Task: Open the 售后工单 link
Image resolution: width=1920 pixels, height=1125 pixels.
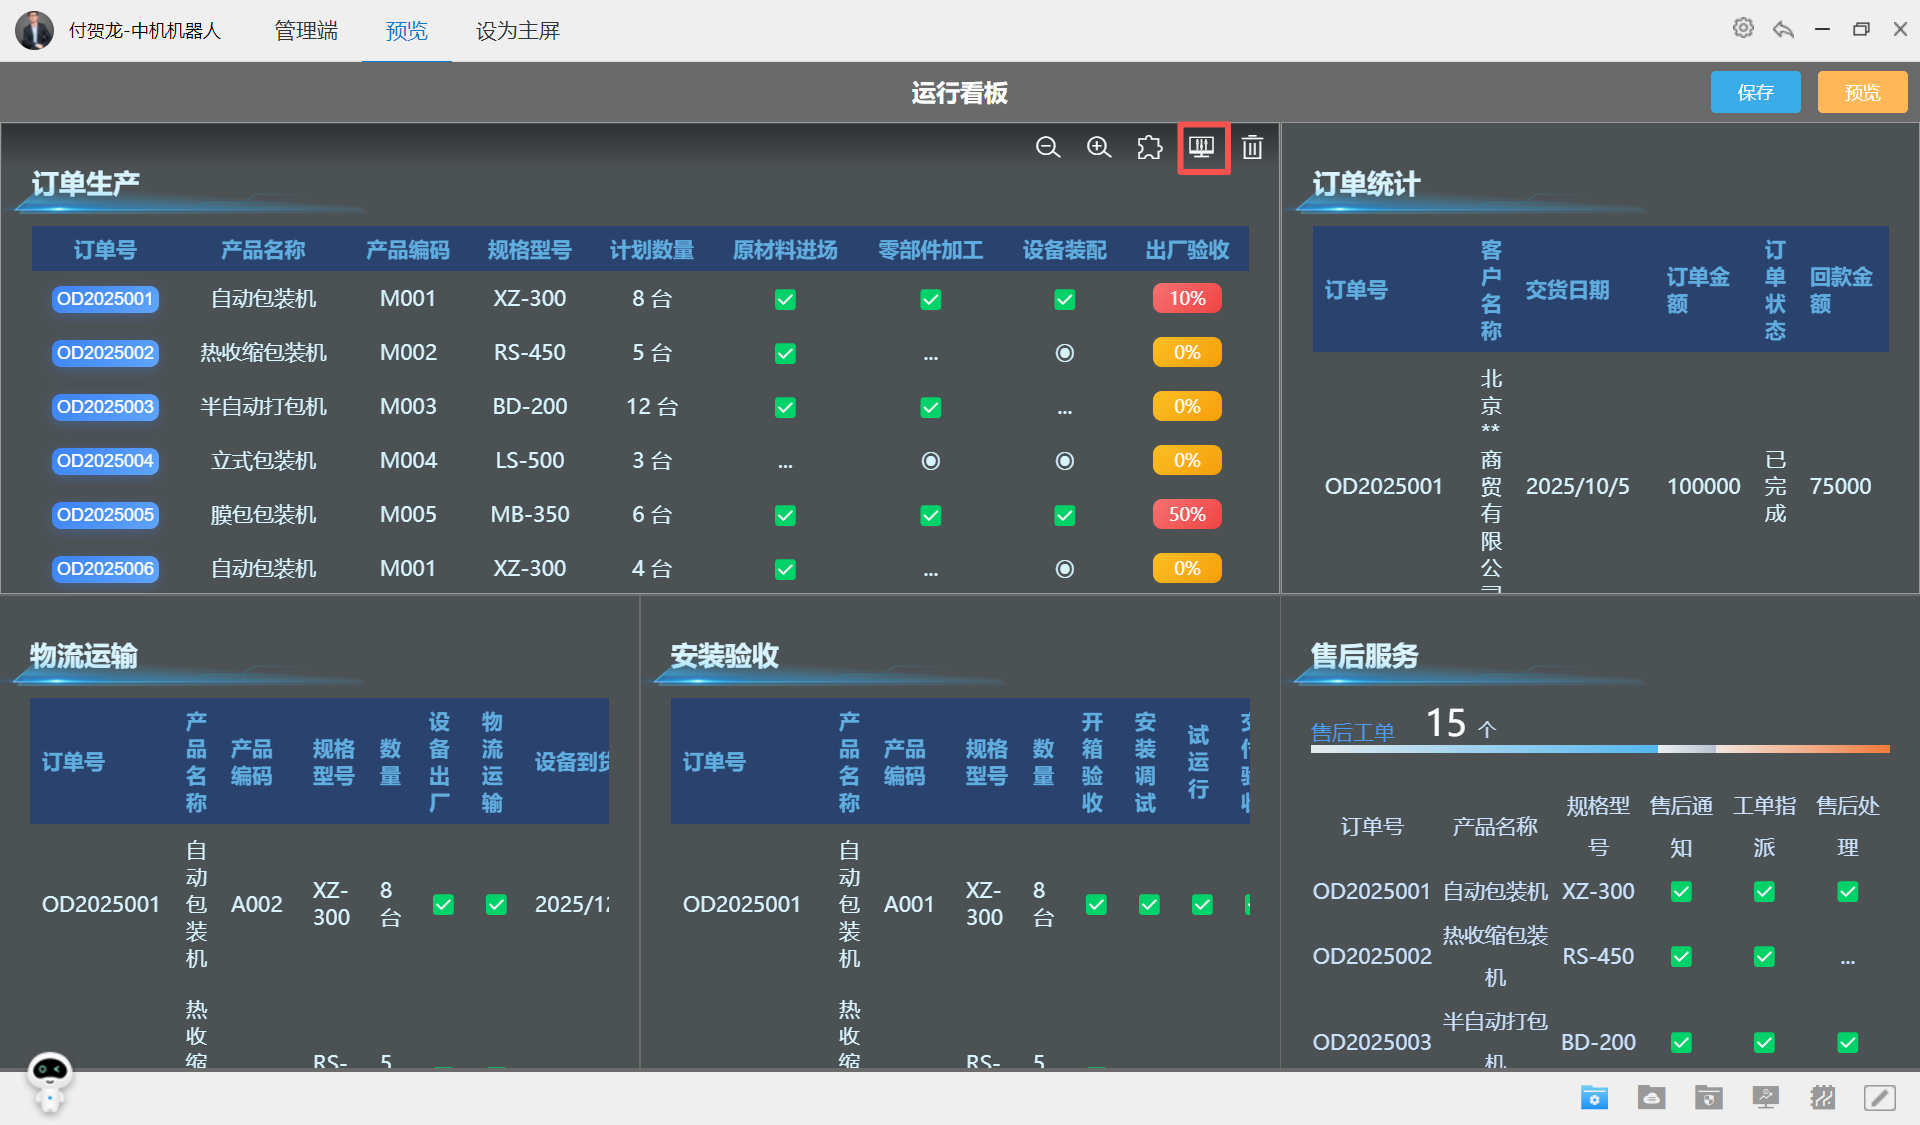Action: pos(1352,732)
